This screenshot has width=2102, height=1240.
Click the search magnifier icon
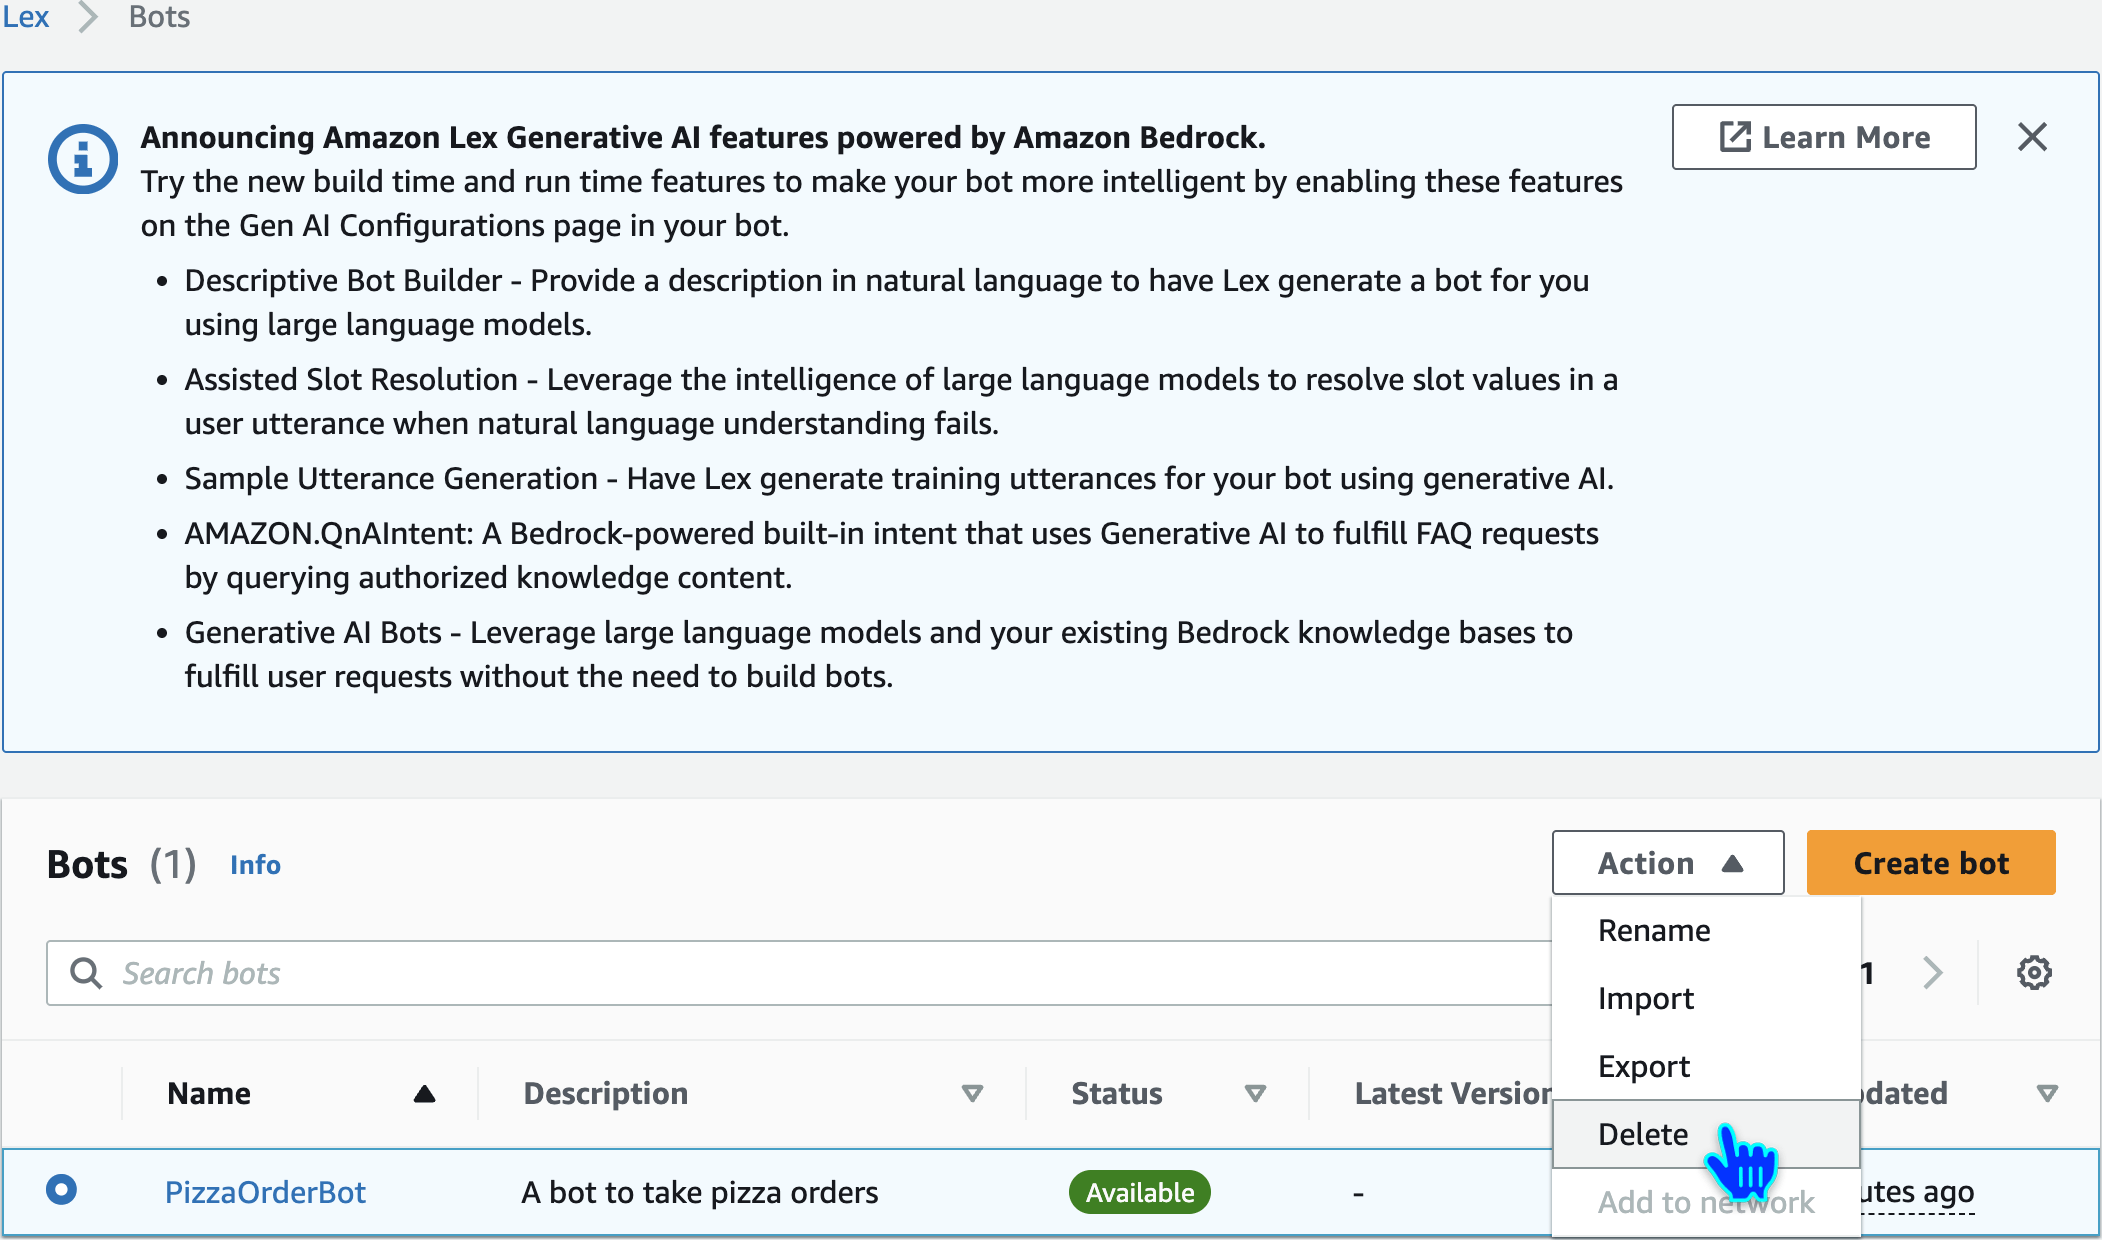coord(86,973)
